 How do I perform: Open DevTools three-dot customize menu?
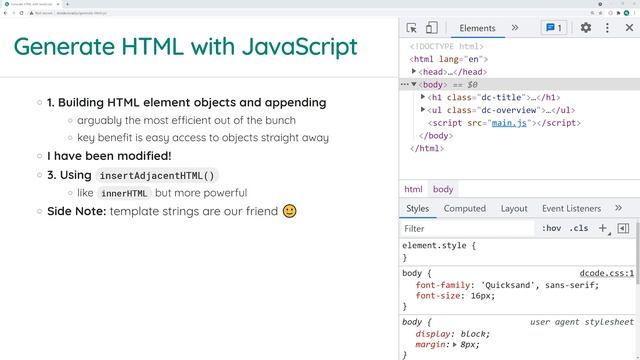(x=607, y=28)
